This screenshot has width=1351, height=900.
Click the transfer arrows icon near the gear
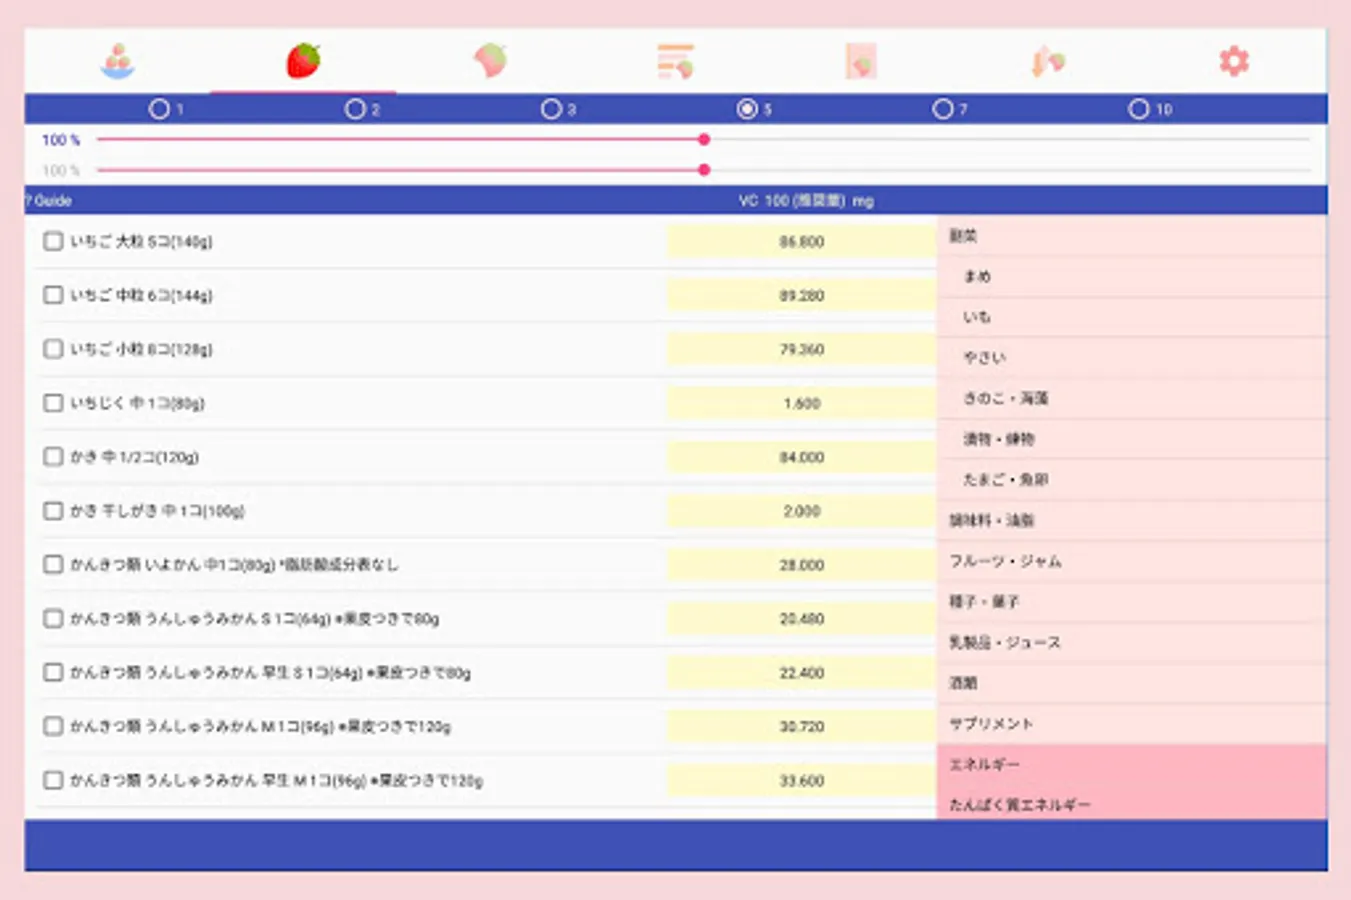coord(1048,60)
